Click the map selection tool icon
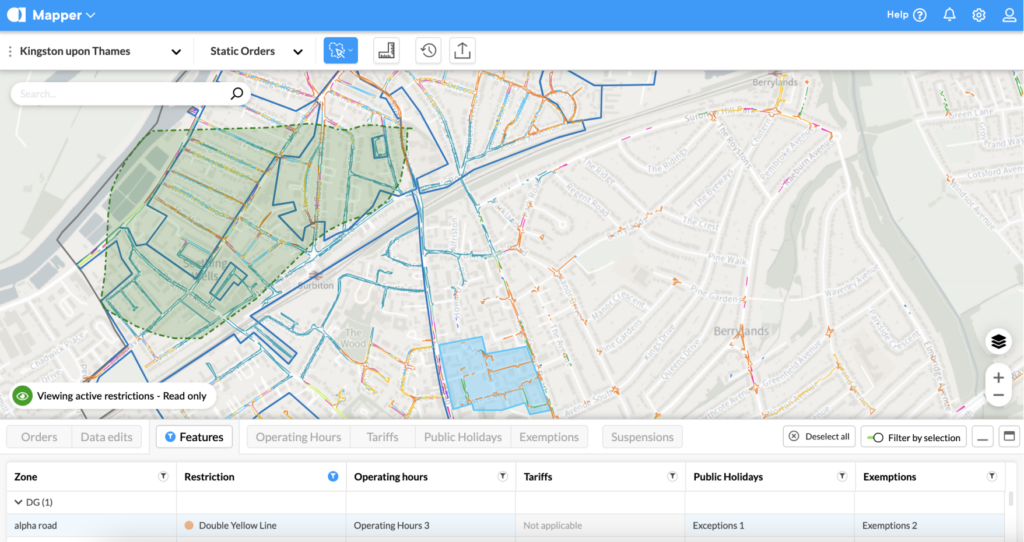1024x542 pixels. (x=340, y=51)
